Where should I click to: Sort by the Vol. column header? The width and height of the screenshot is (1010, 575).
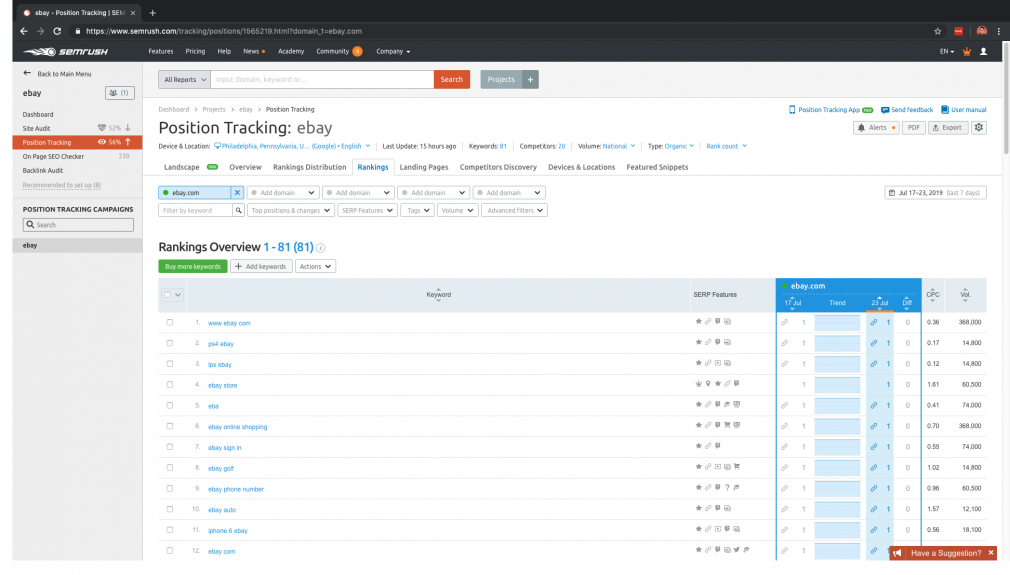pyautogui.click(x=965, y=295)
